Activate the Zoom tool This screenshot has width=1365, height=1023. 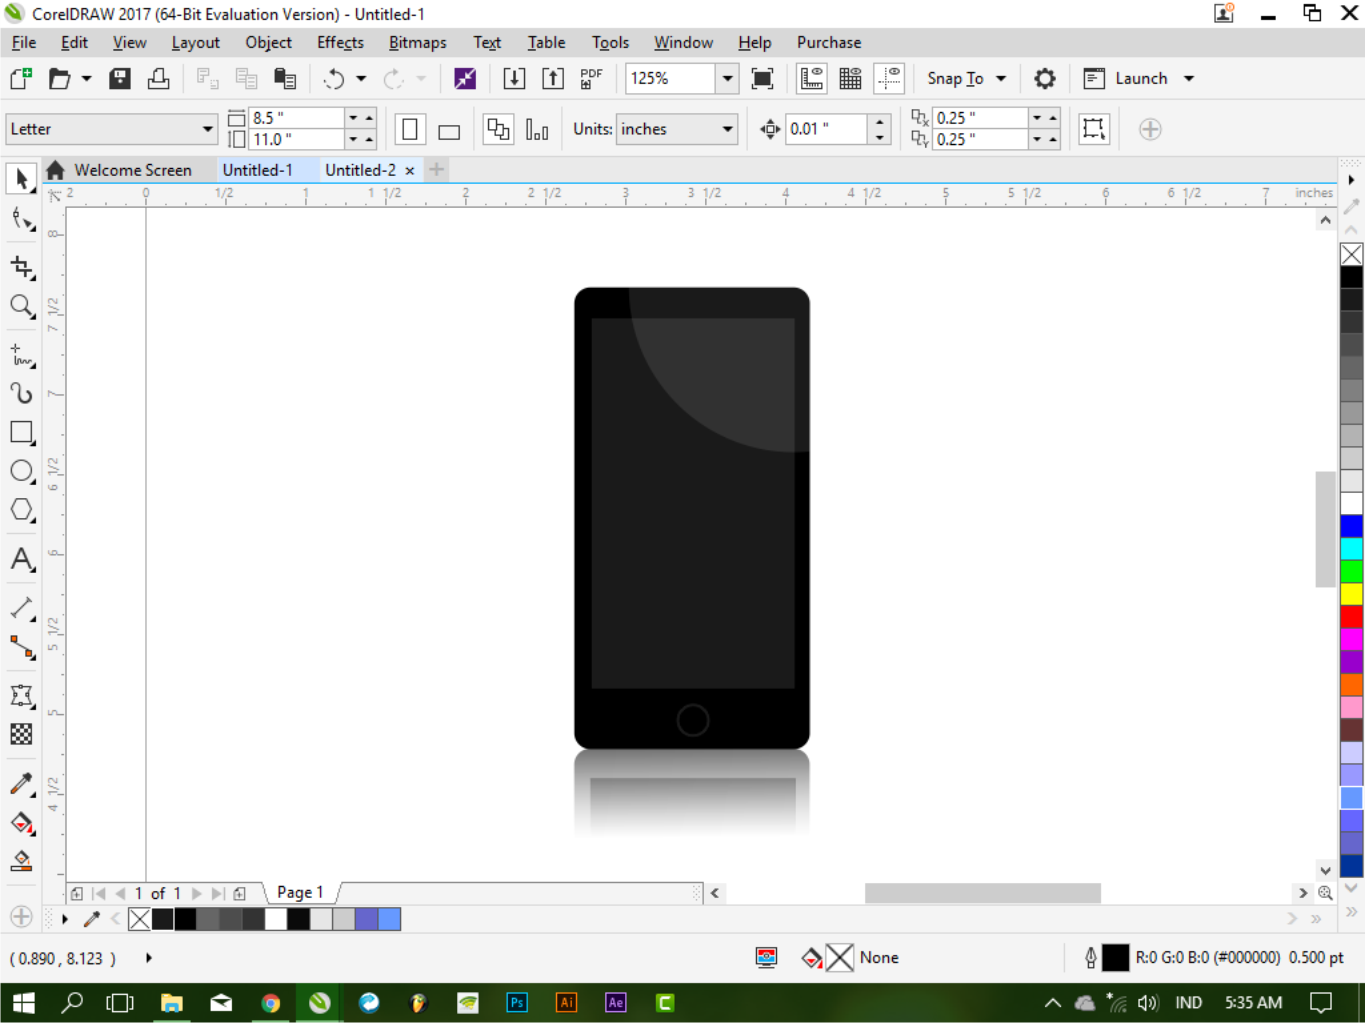pos(21,307)
